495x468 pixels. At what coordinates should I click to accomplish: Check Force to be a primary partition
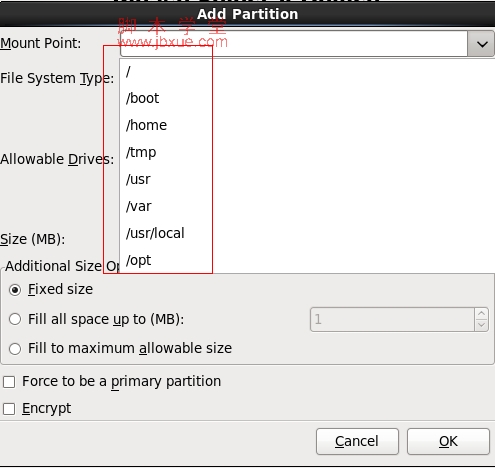click(9, 382)
